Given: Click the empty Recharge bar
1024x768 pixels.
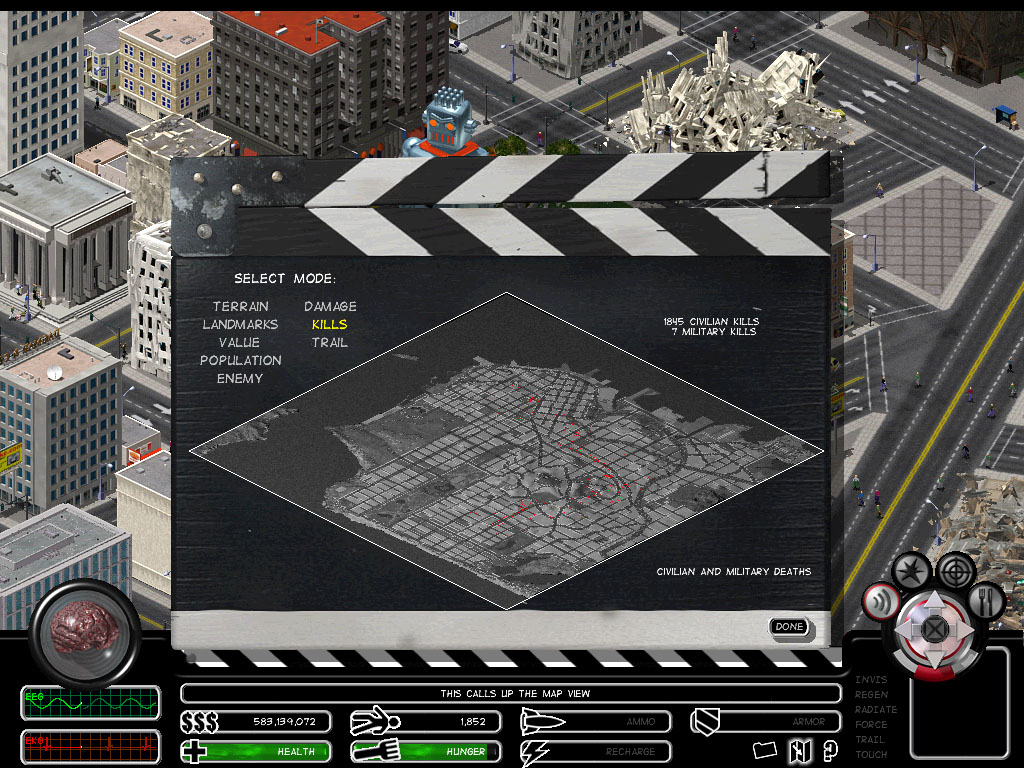Looking at the screenshot, I should 607,752.
